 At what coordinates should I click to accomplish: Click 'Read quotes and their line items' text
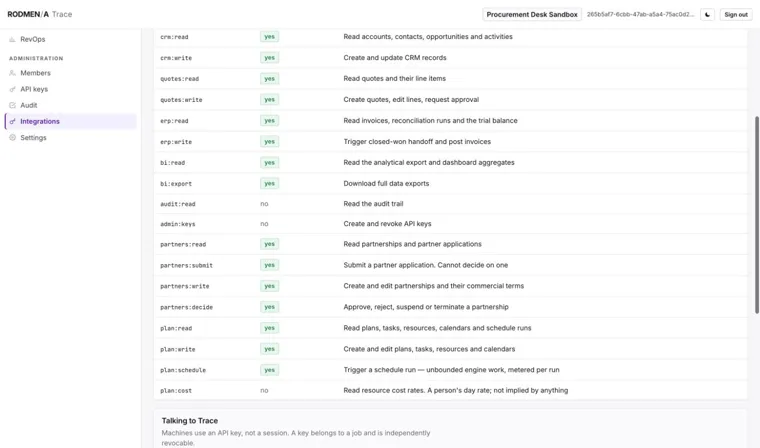[x=395, y=78]
